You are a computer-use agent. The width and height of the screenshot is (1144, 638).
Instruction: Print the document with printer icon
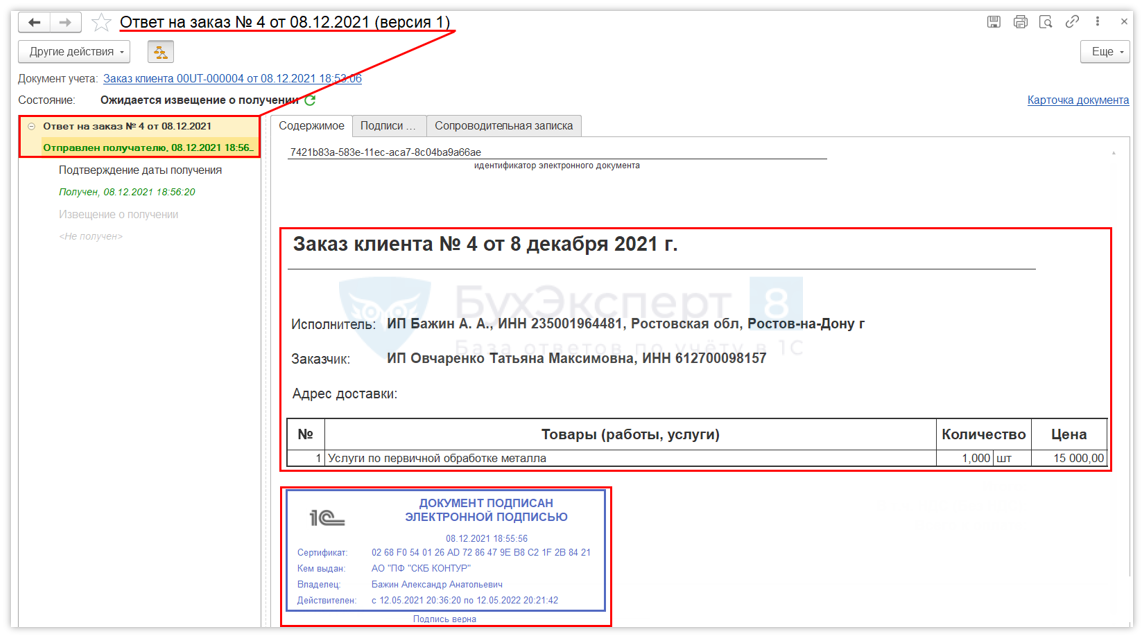point(1020,22)
